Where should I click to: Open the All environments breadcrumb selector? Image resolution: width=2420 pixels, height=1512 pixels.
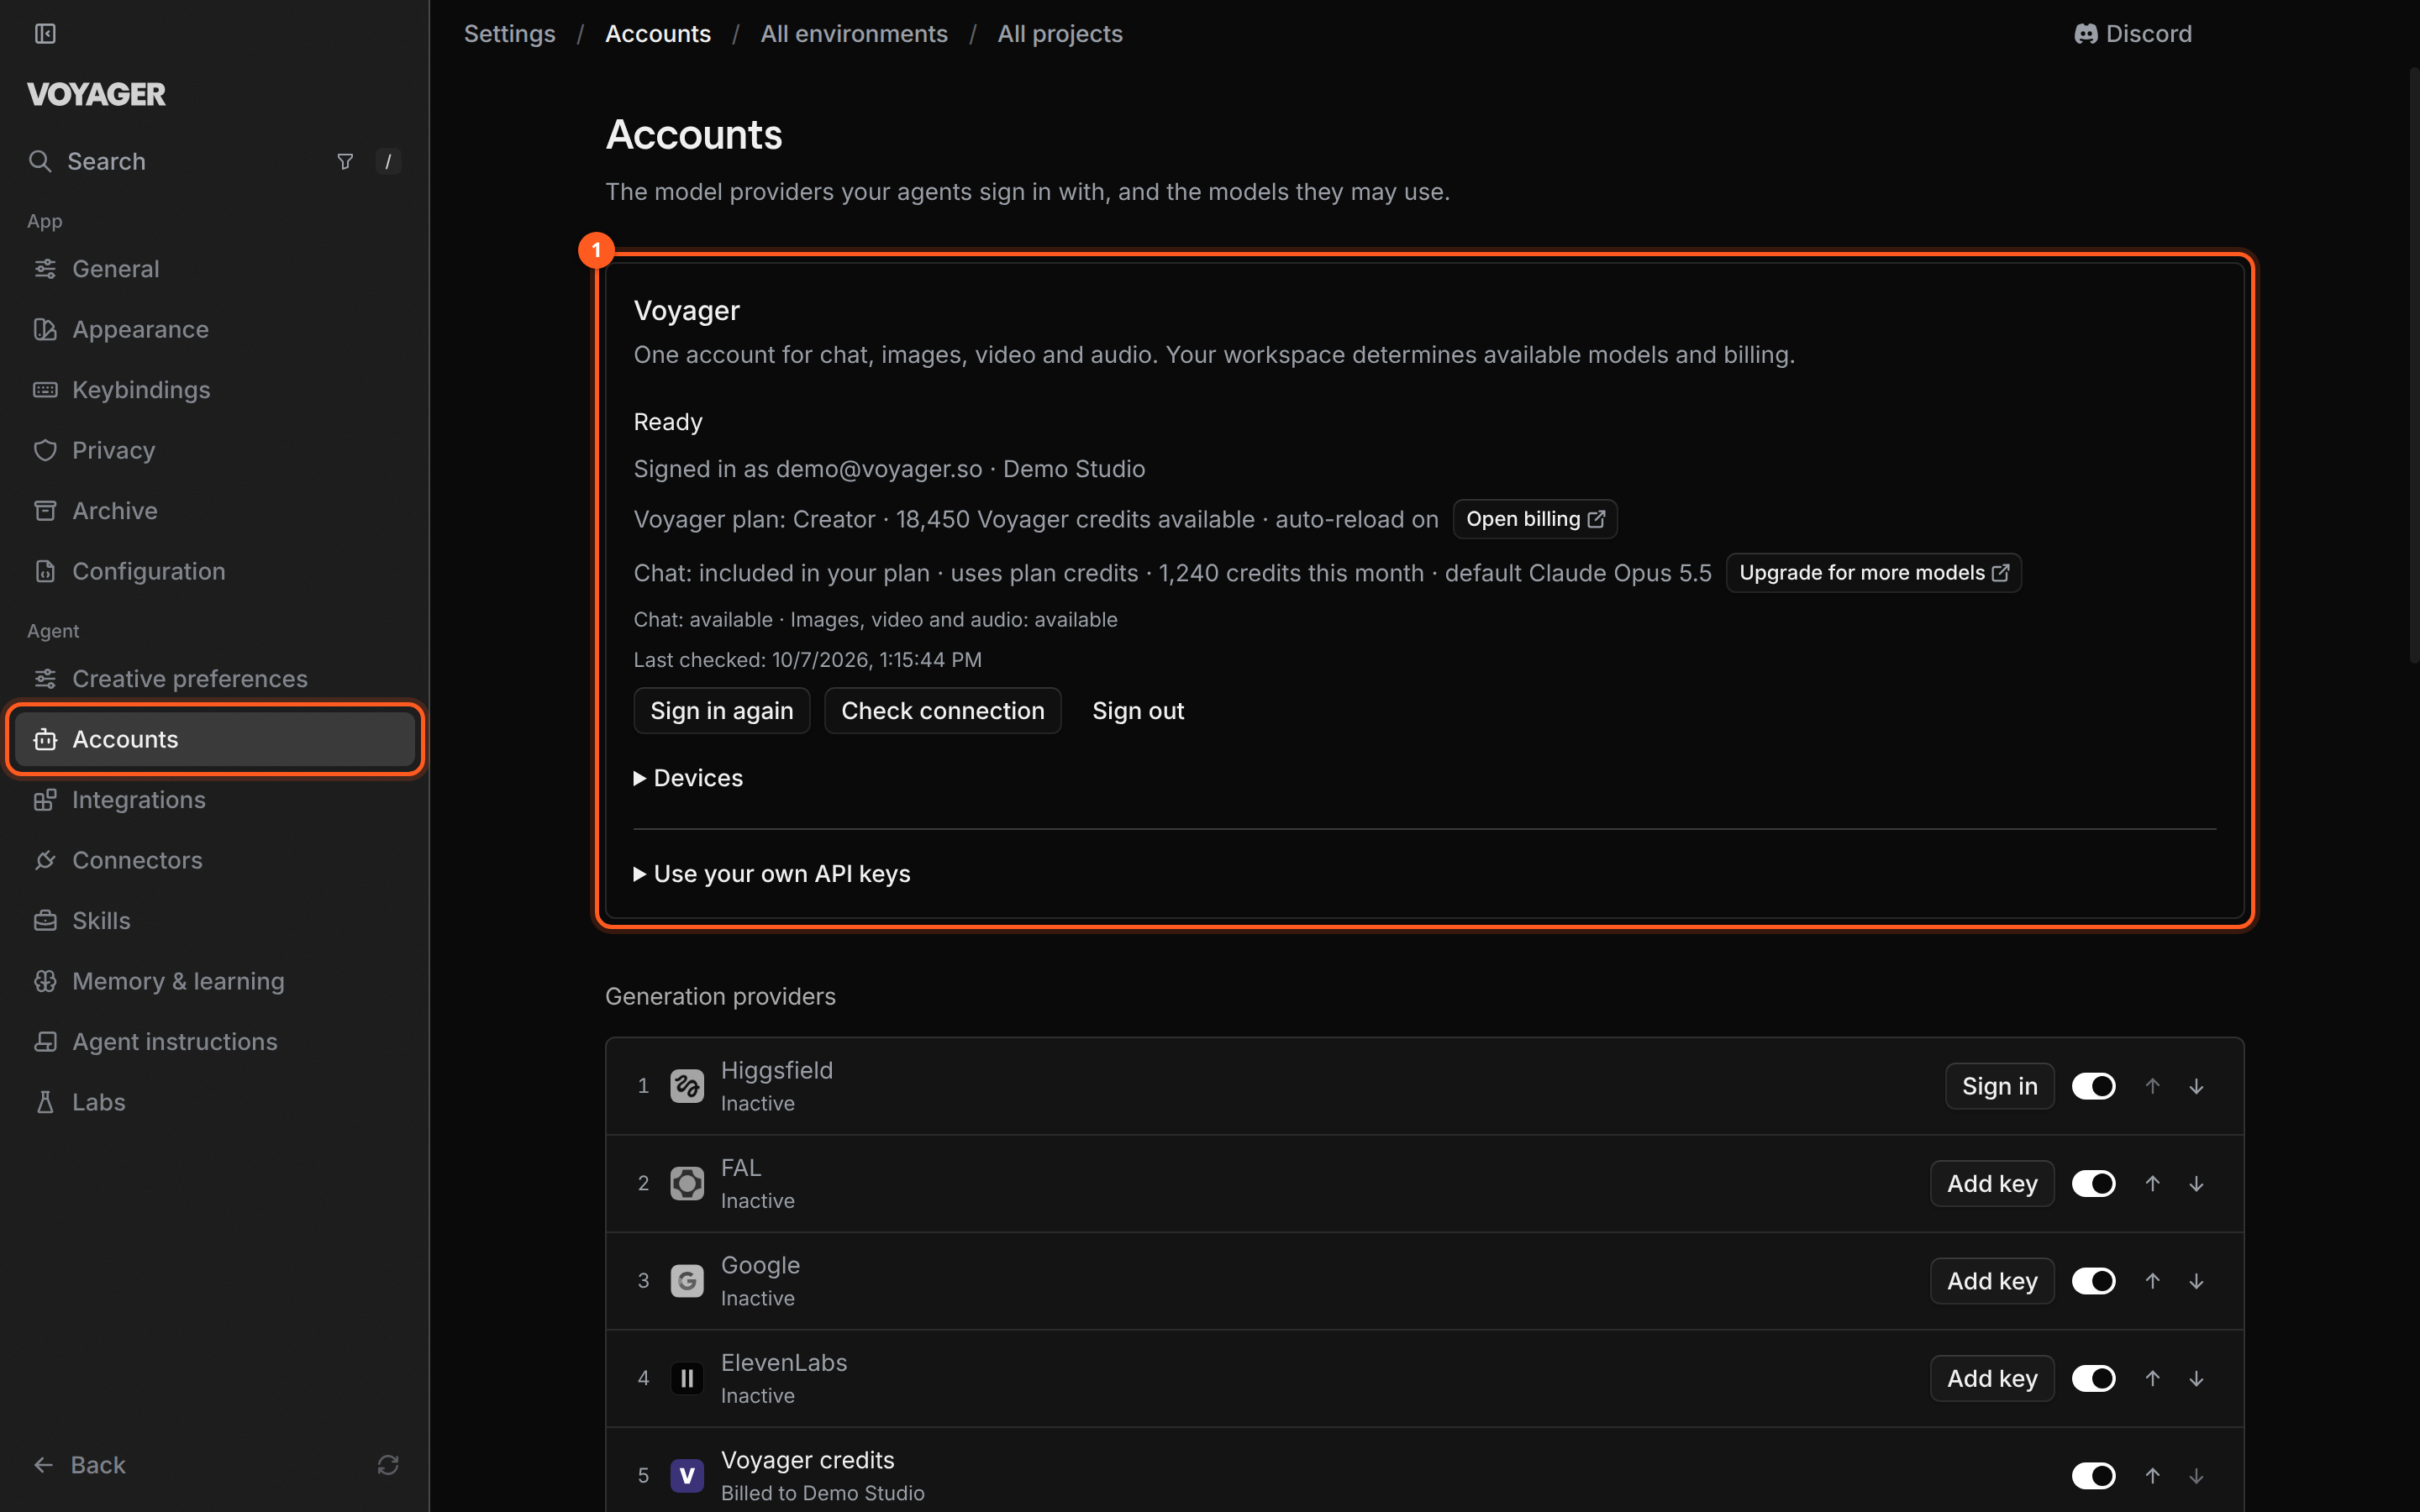853,34
